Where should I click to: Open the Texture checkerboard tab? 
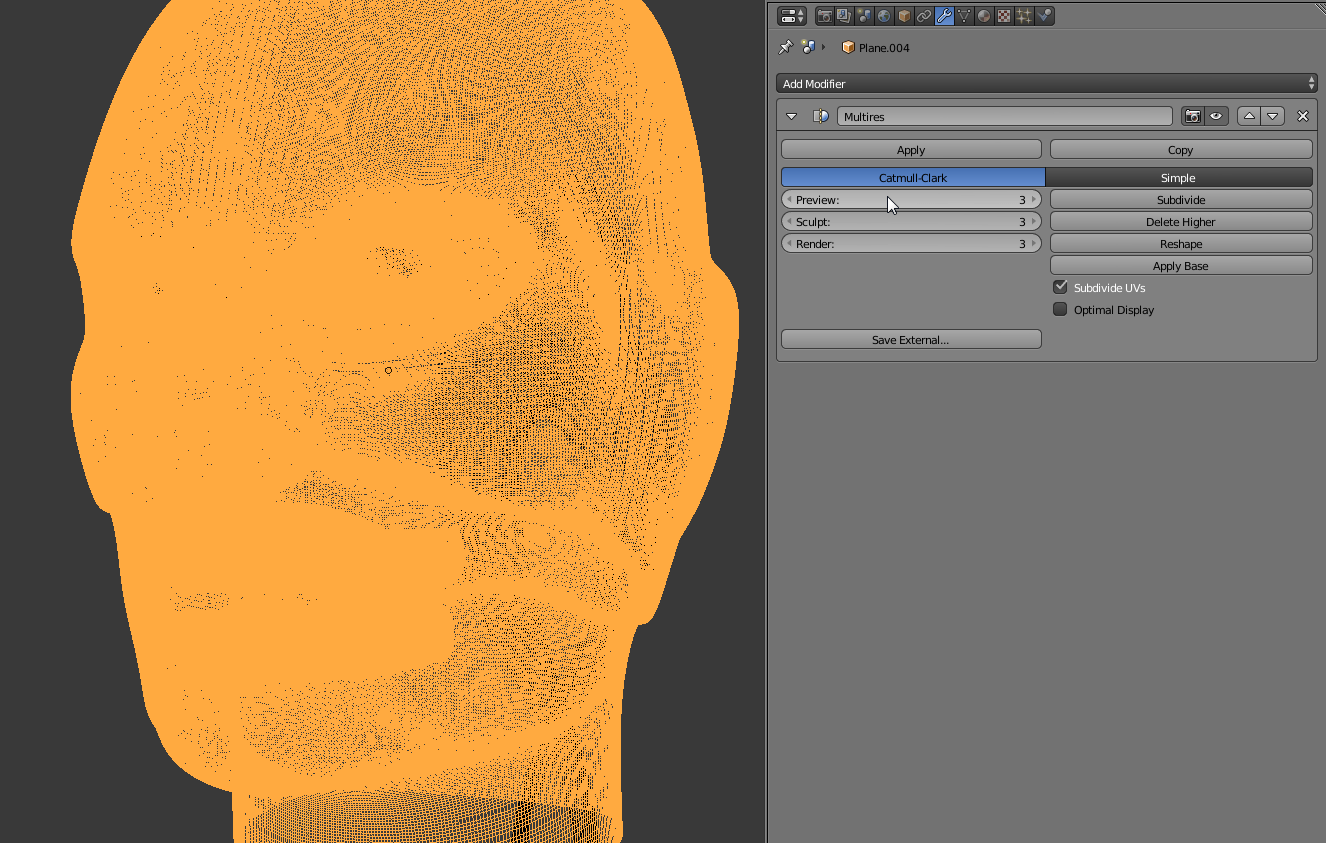click(x=1004, y=16)
